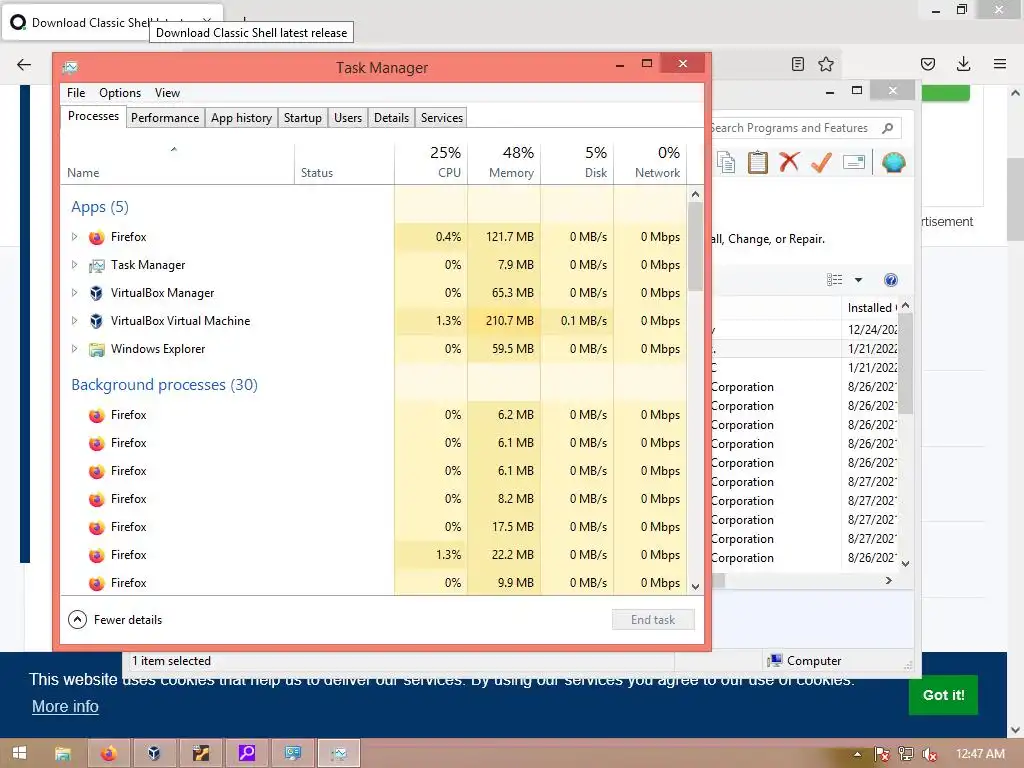Open Firefox downloads arrow icon
This screenshot has width=1024, height=768.
963,64
